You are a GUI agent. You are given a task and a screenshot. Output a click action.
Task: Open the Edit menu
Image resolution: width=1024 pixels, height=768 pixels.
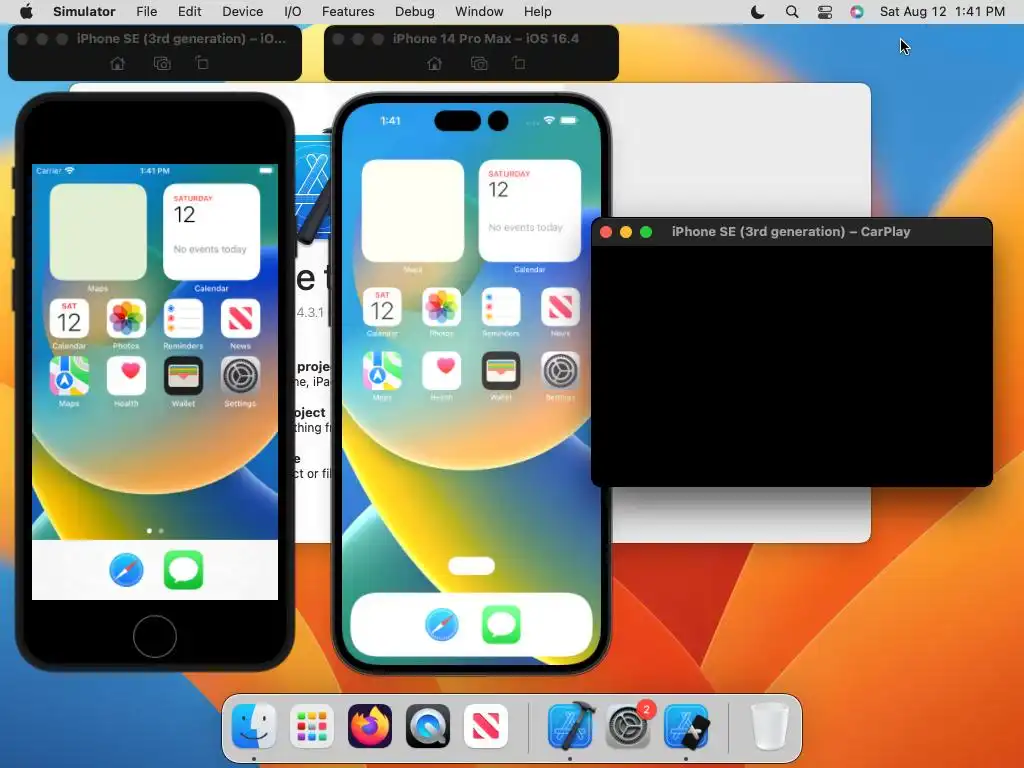[x=189, y=11]
